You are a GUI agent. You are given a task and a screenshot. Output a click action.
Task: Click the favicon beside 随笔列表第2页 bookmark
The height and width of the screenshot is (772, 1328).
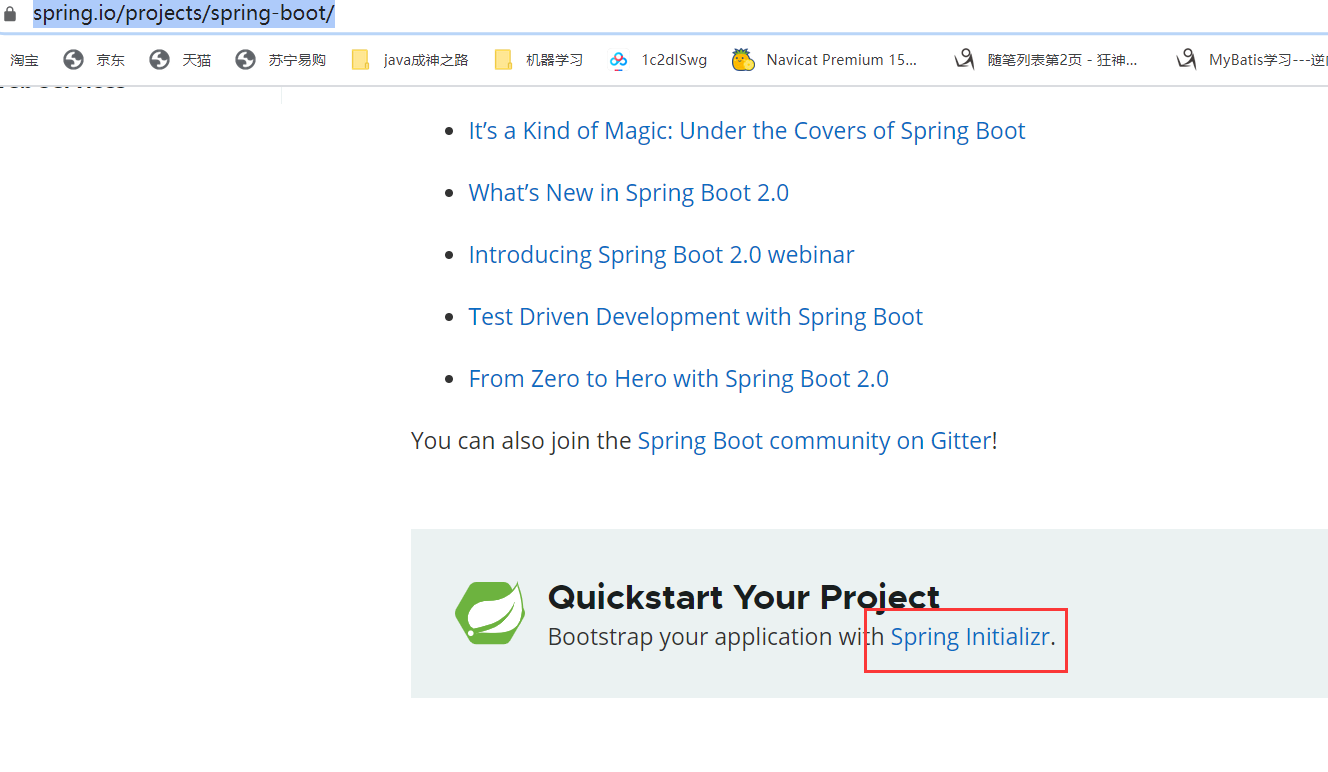pyautogui.click(x=964, y=60)
